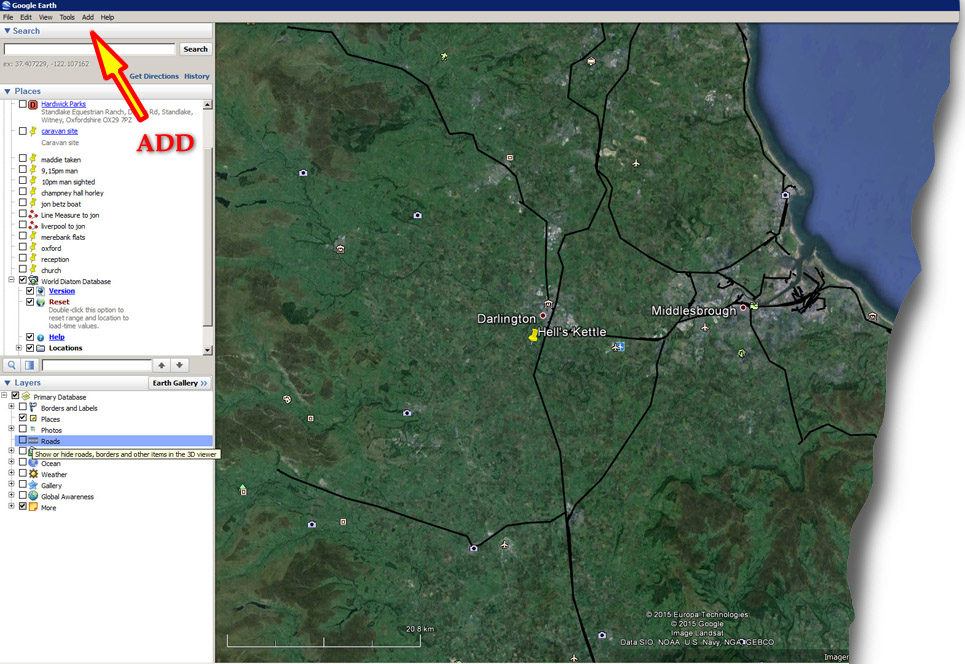Collapse the Primary Database tree node

[x=4, y=396]
